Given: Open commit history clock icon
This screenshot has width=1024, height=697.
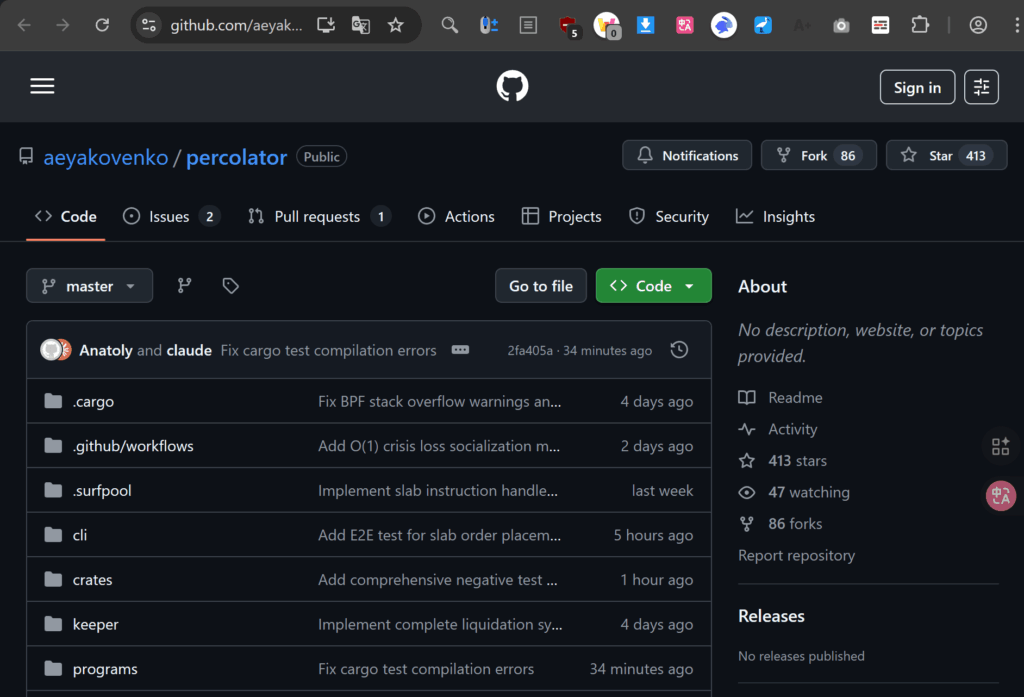Looking at the screenshot, I should [x=679, y=350].
